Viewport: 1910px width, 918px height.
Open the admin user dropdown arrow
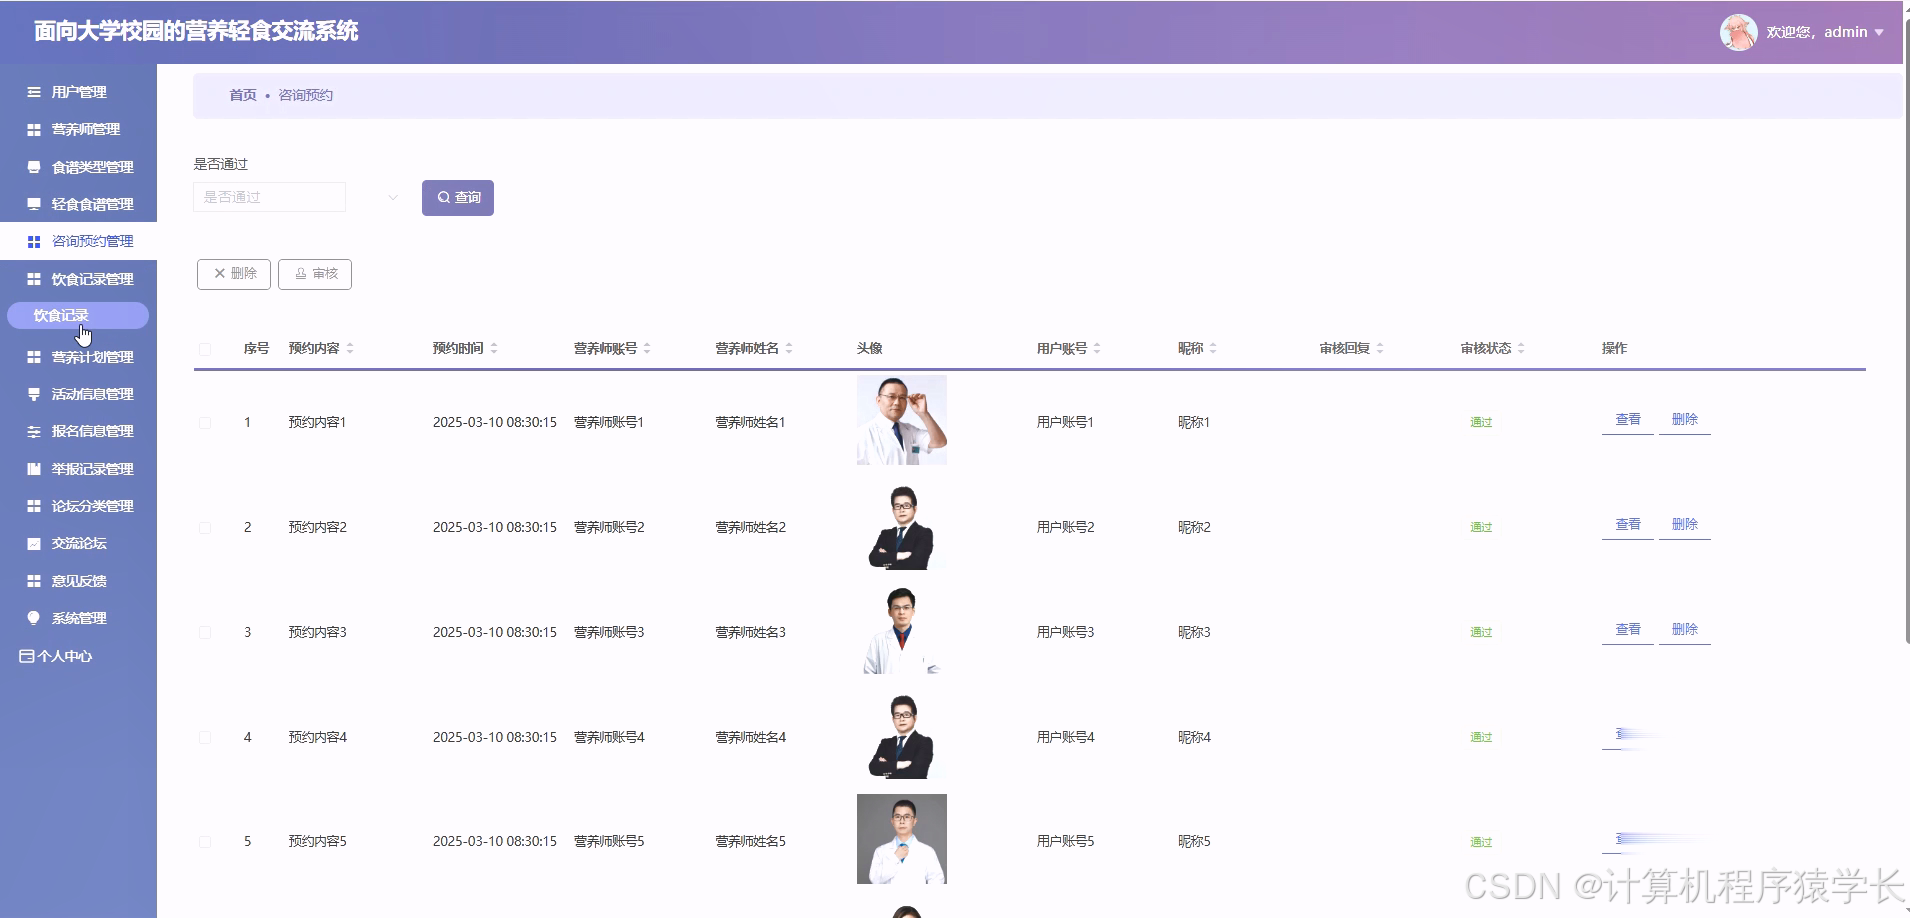pyautogui.click(x=1879, y=32)
